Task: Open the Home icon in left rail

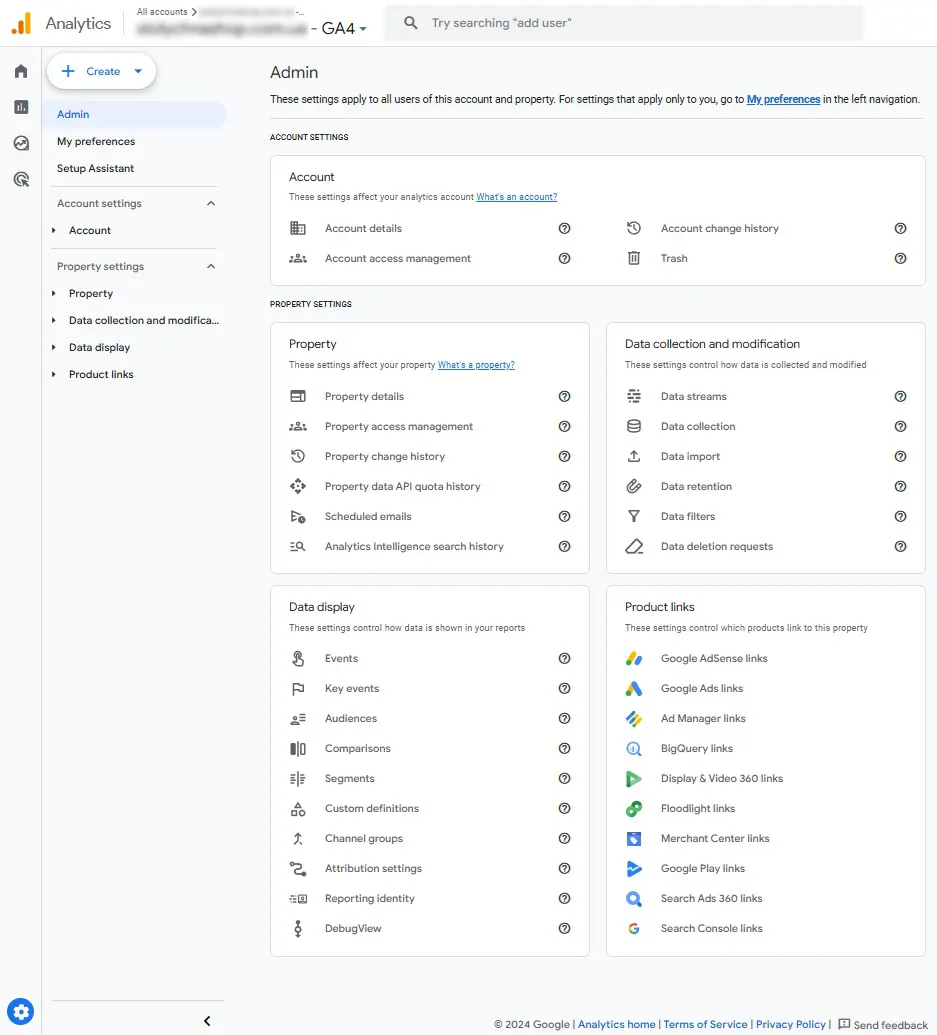Action: [x=21, y=71]
